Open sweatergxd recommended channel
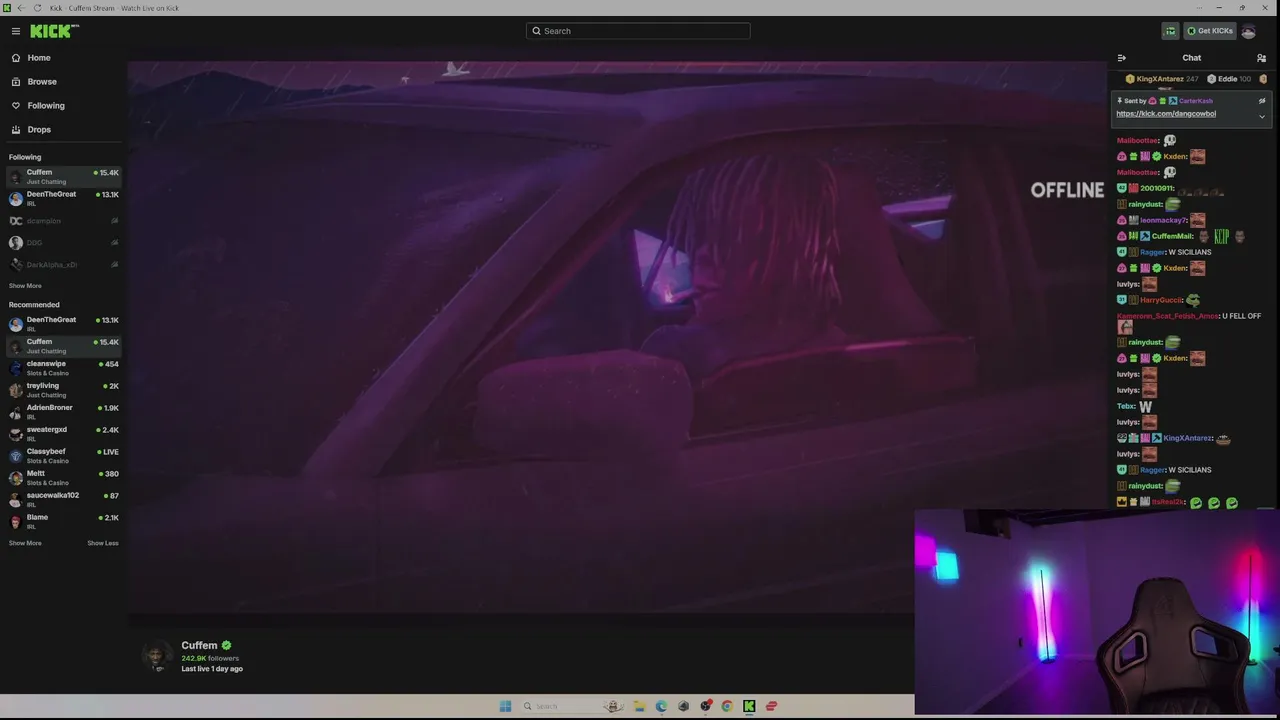 62,434
